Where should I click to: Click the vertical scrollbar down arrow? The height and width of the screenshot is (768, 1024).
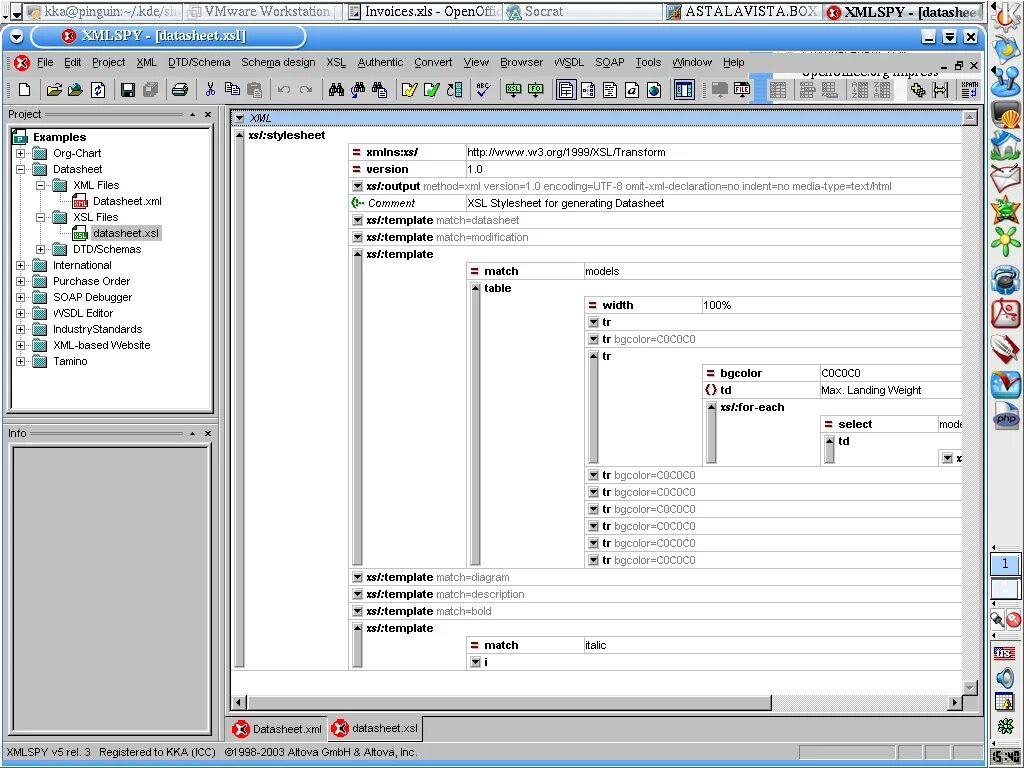point(970,687)
